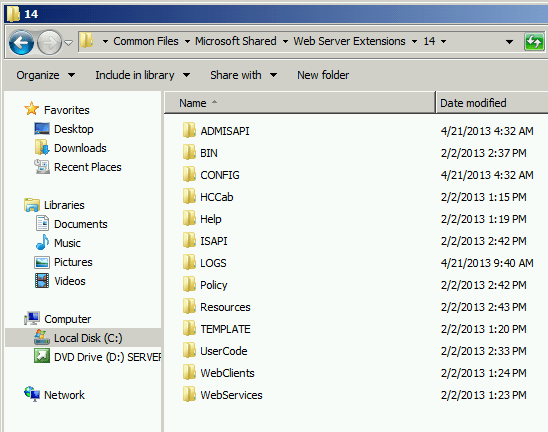Select the WebServices folder name
548x432 pixels.
coord(231,395)
